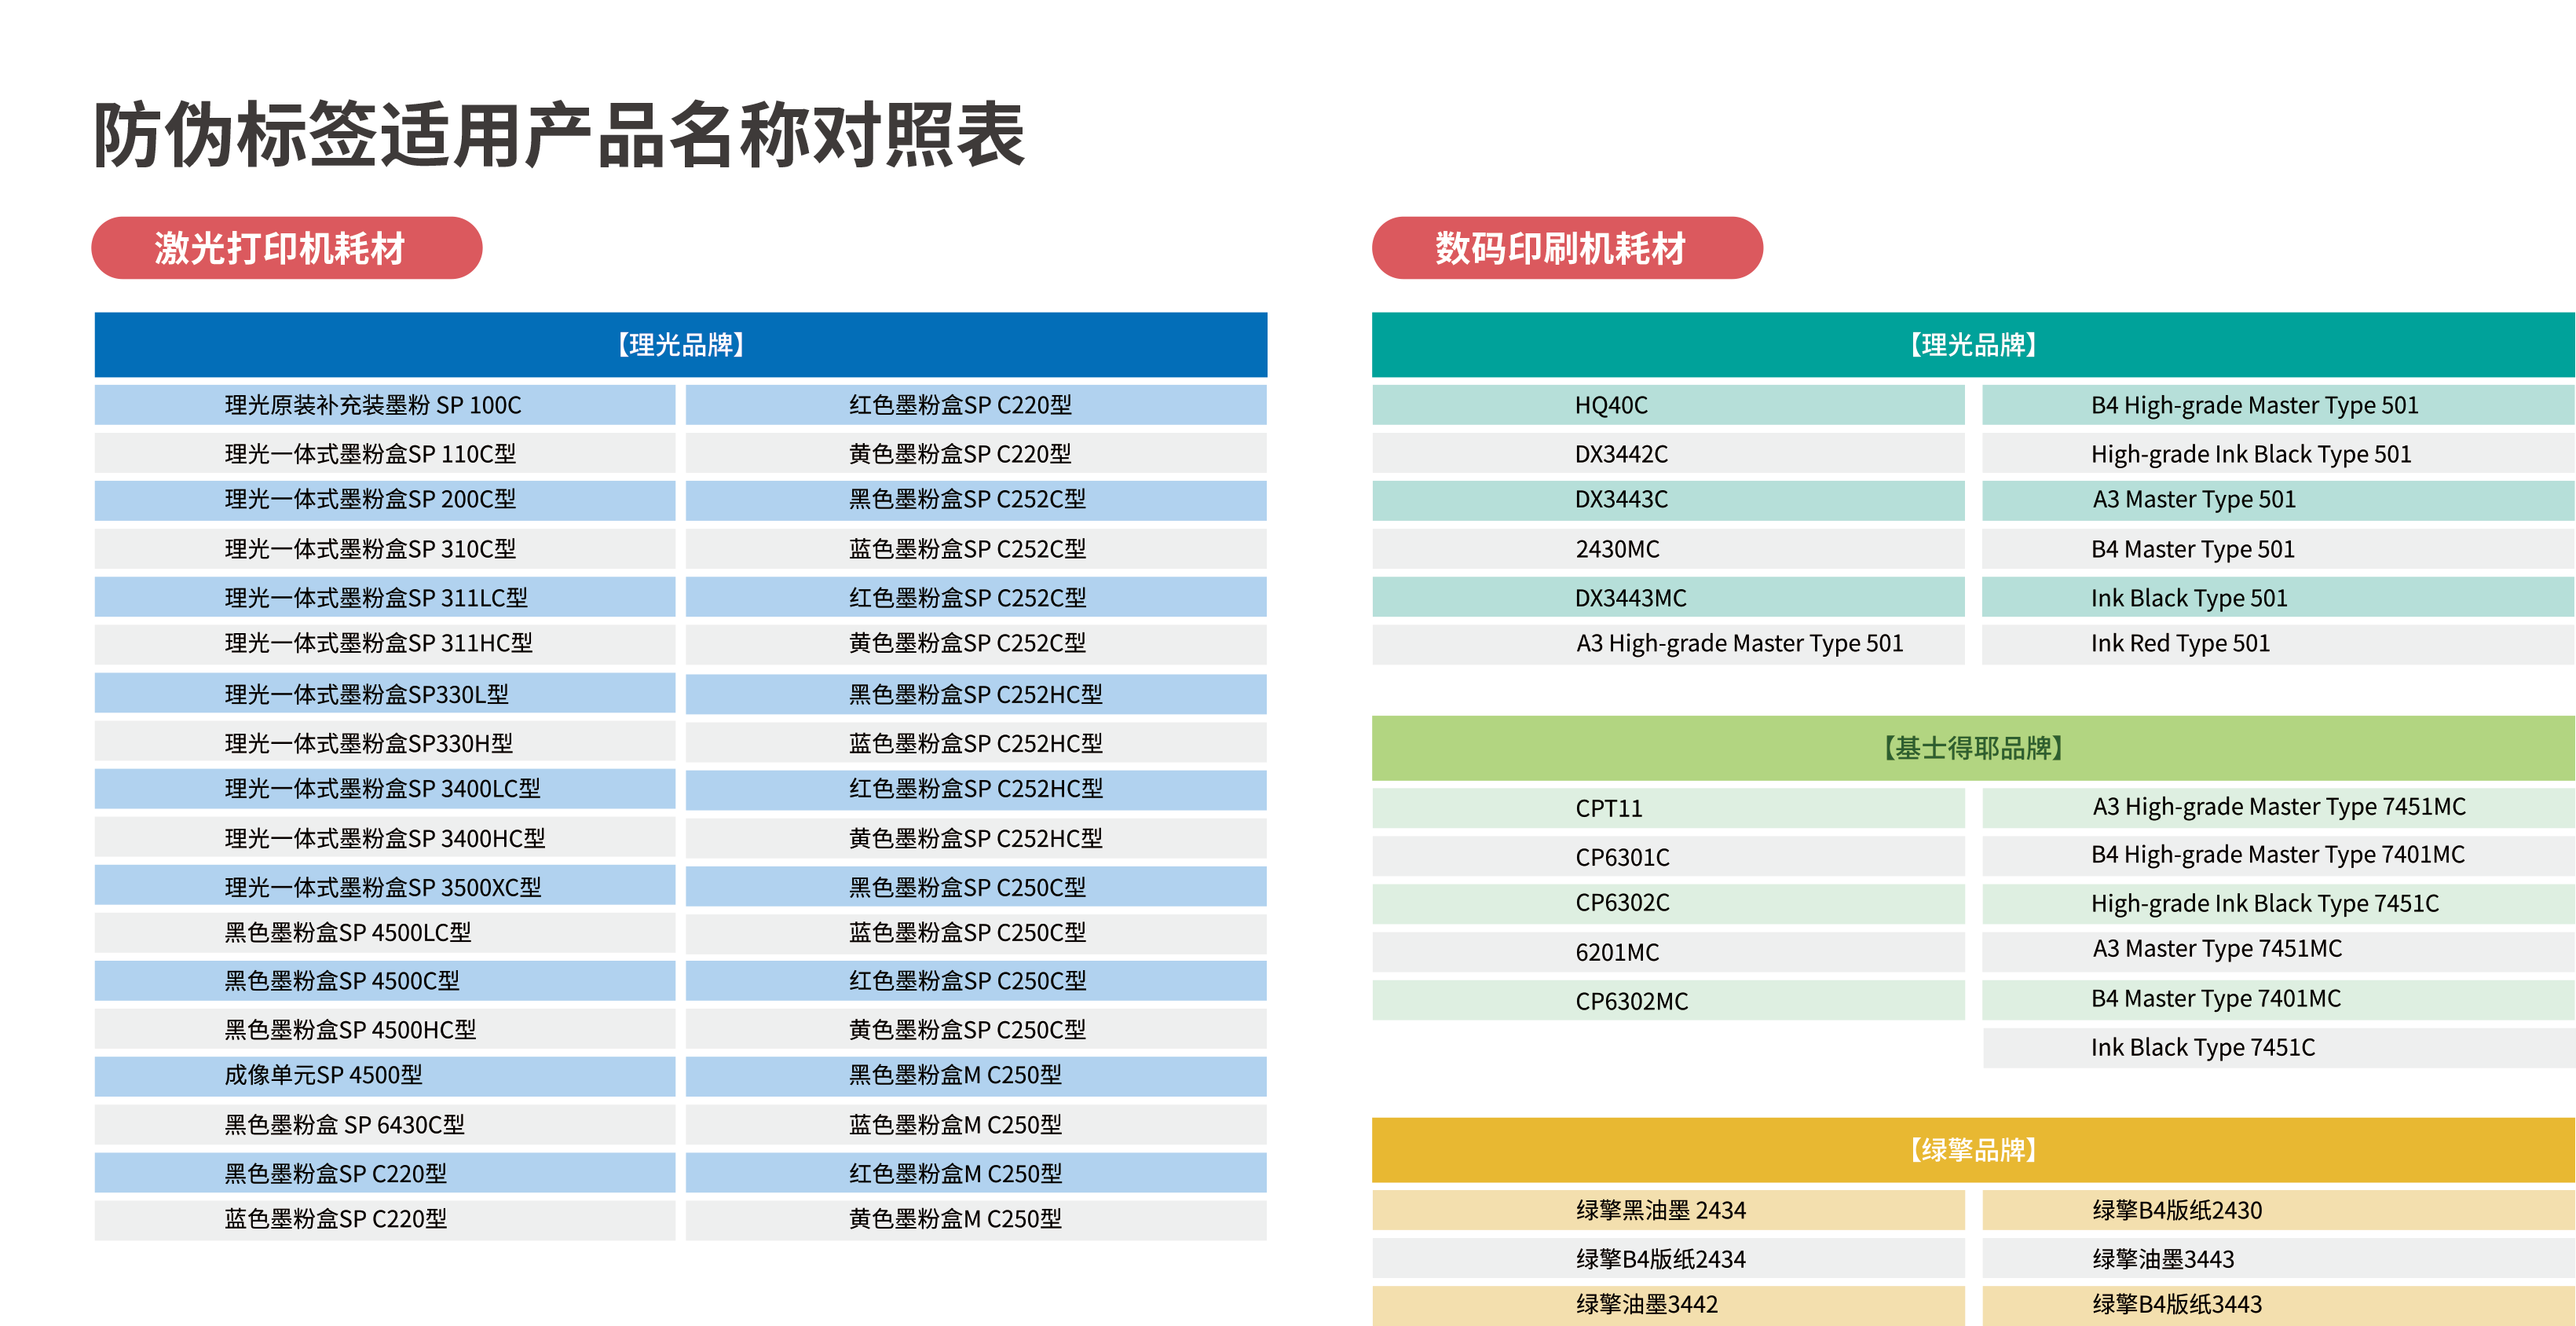Select cell 红色墨粉盒SP C250C型
Viewport: 2576px width, 1326px height.
pyautogui.click(x=976, y=981)
